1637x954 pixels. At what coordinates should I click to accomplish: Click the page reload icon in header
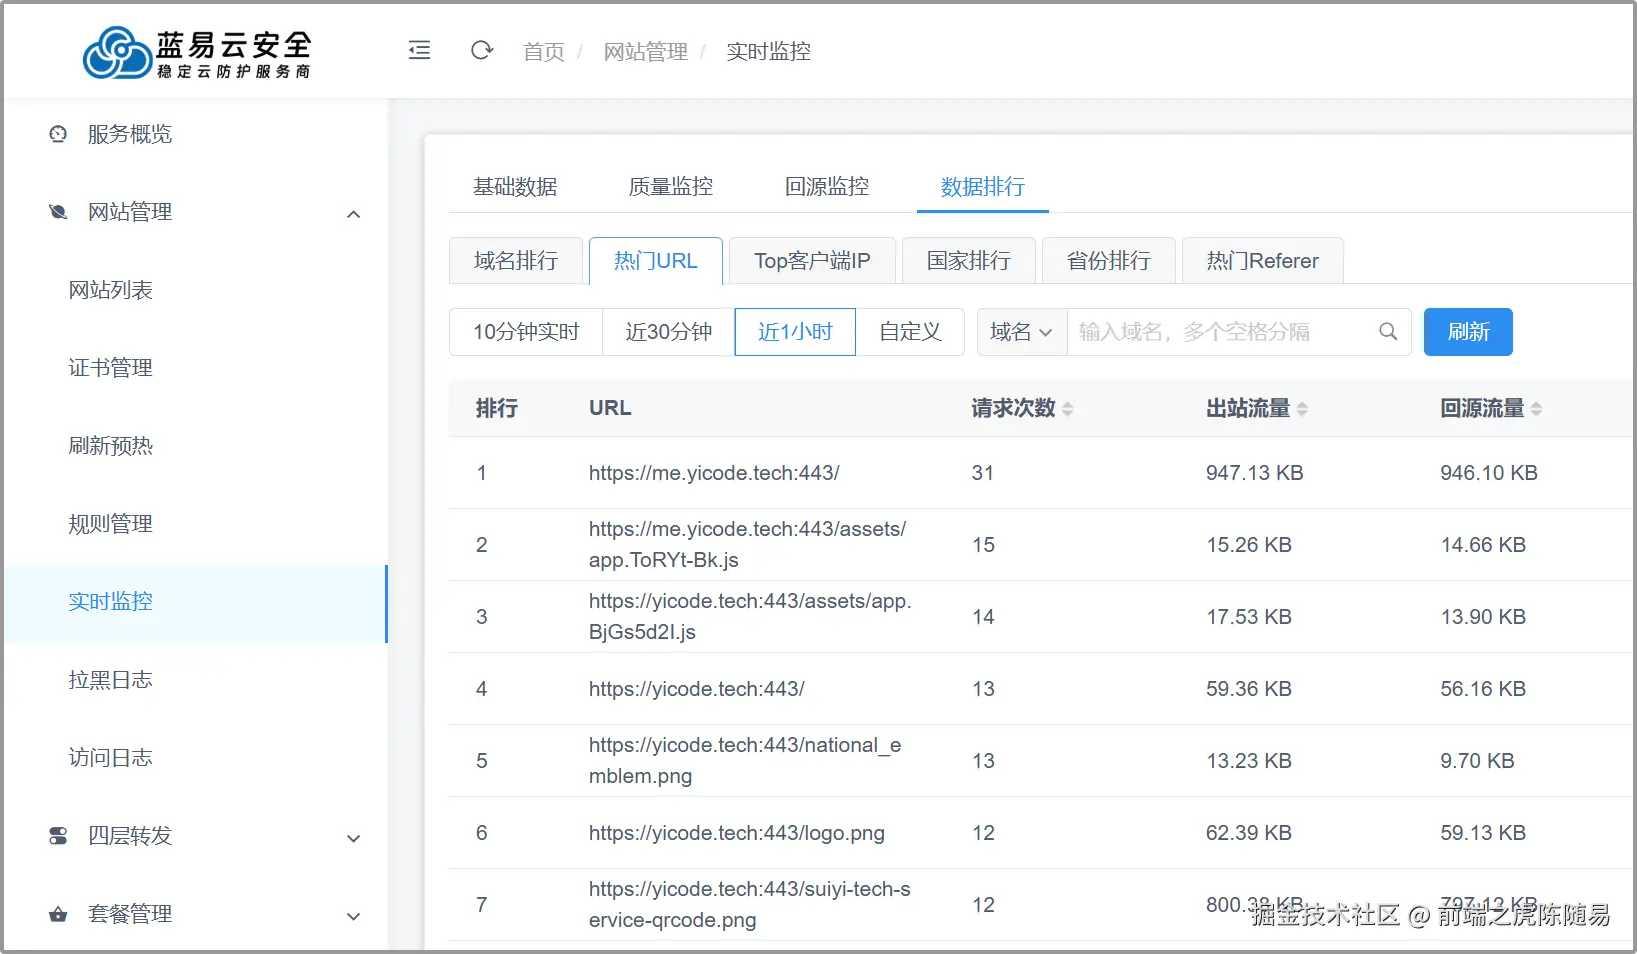coord(482,51)
